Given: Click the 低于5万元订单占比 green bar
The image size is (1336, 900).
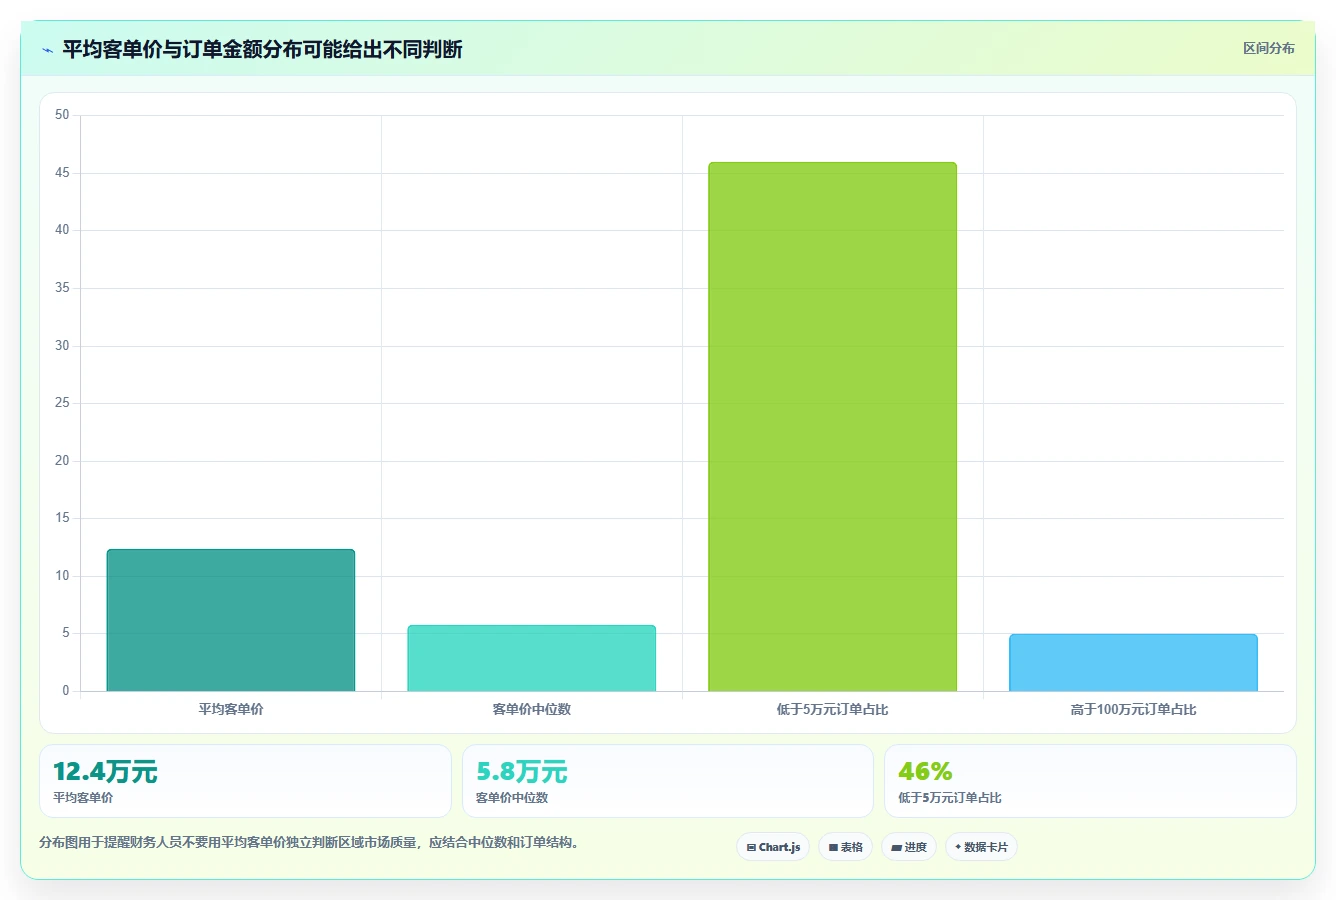Looking at the screenshot, I should tap(833, 427).
